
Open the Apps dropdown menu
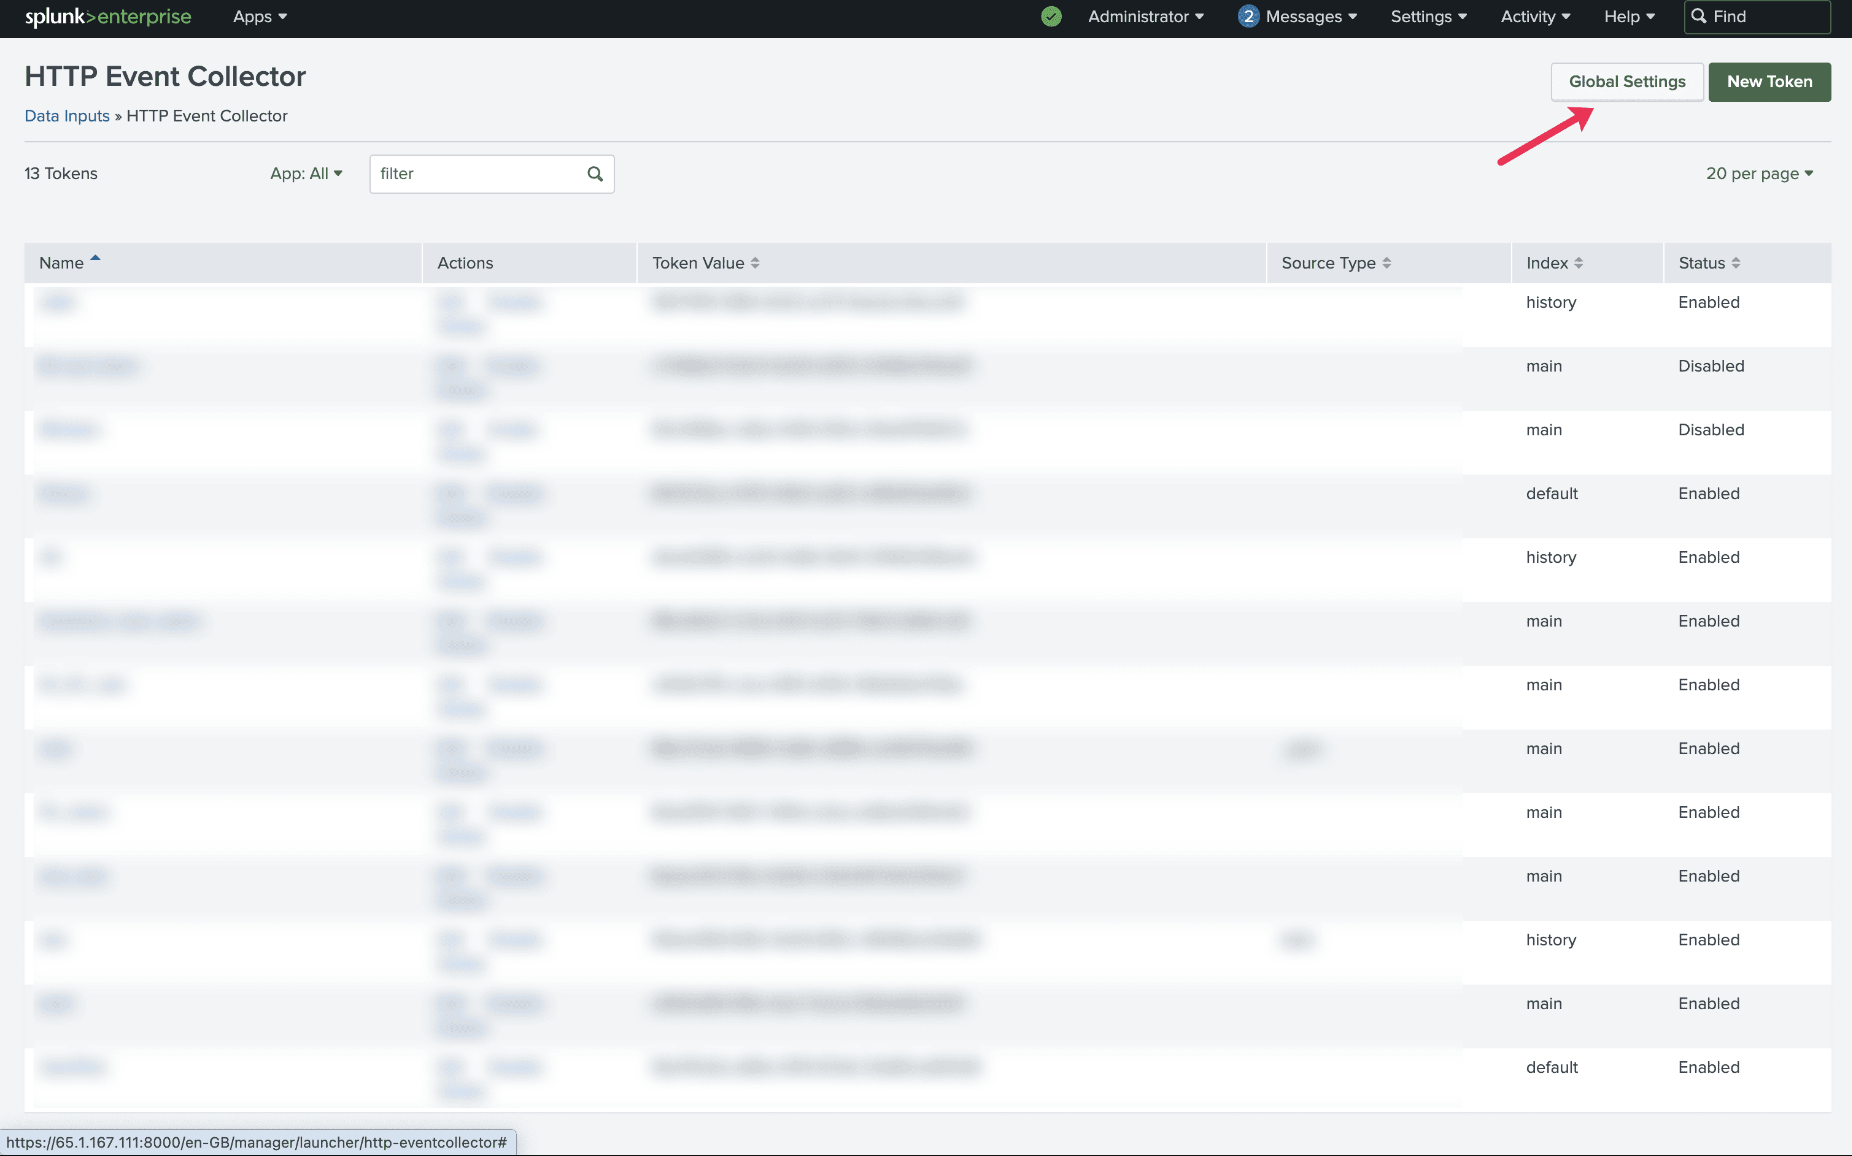pos(260,17)
